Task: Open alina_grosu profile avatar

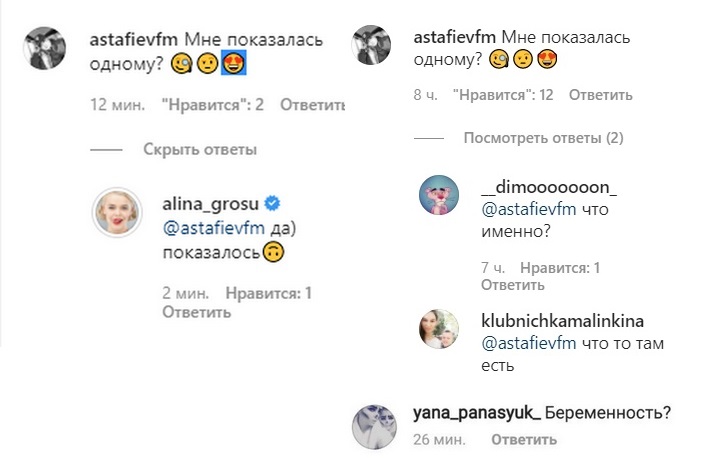Action: pos(118,212)
